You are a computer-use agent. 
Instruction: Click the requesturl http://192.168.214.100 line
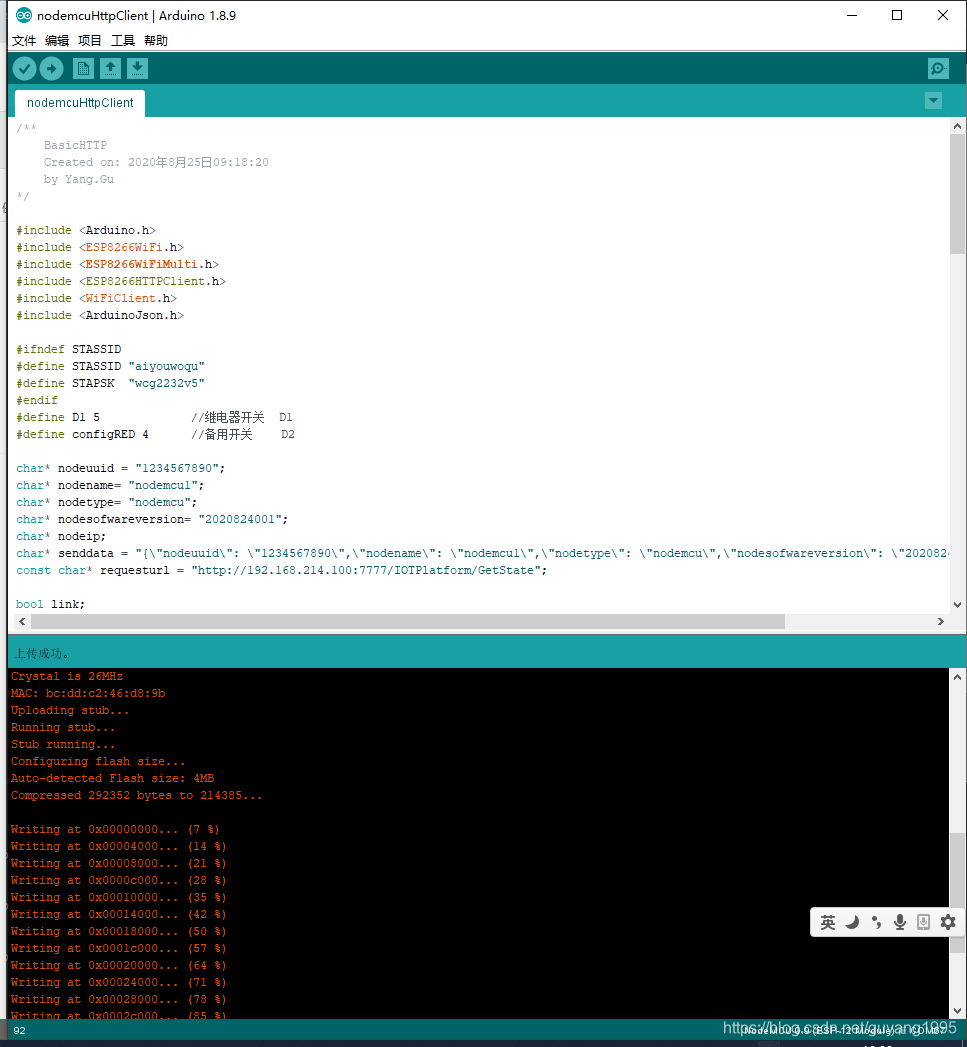click(282, 570)
